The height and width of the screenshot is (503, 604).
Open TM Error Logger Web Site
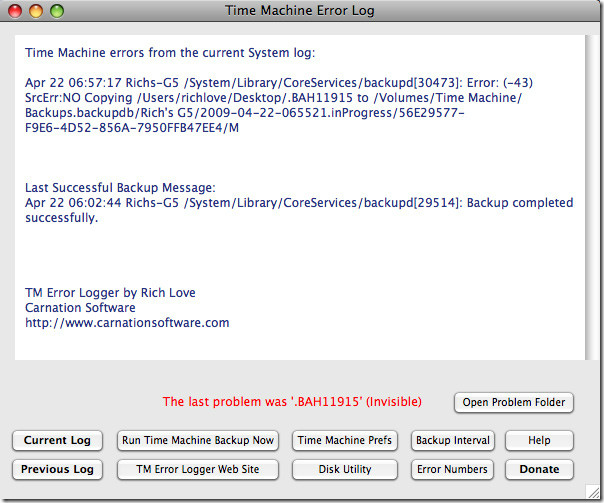click(198, 469)
